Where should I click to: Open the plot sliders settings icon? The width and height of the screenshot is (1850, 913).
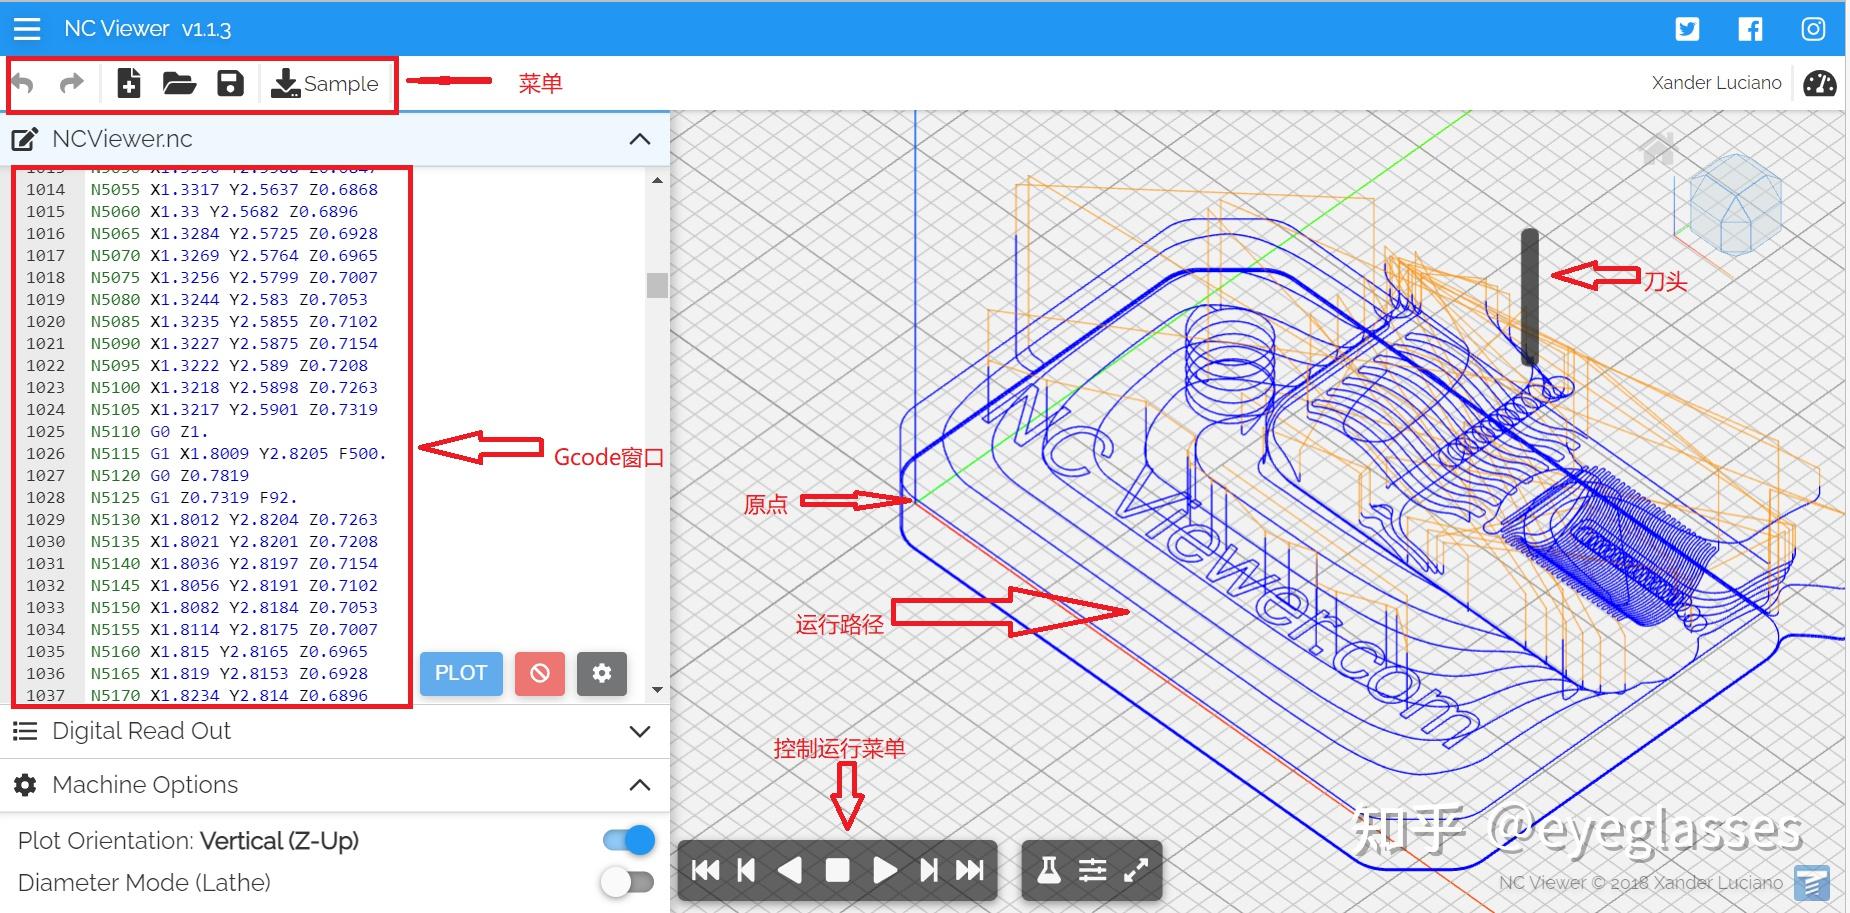1092,870
